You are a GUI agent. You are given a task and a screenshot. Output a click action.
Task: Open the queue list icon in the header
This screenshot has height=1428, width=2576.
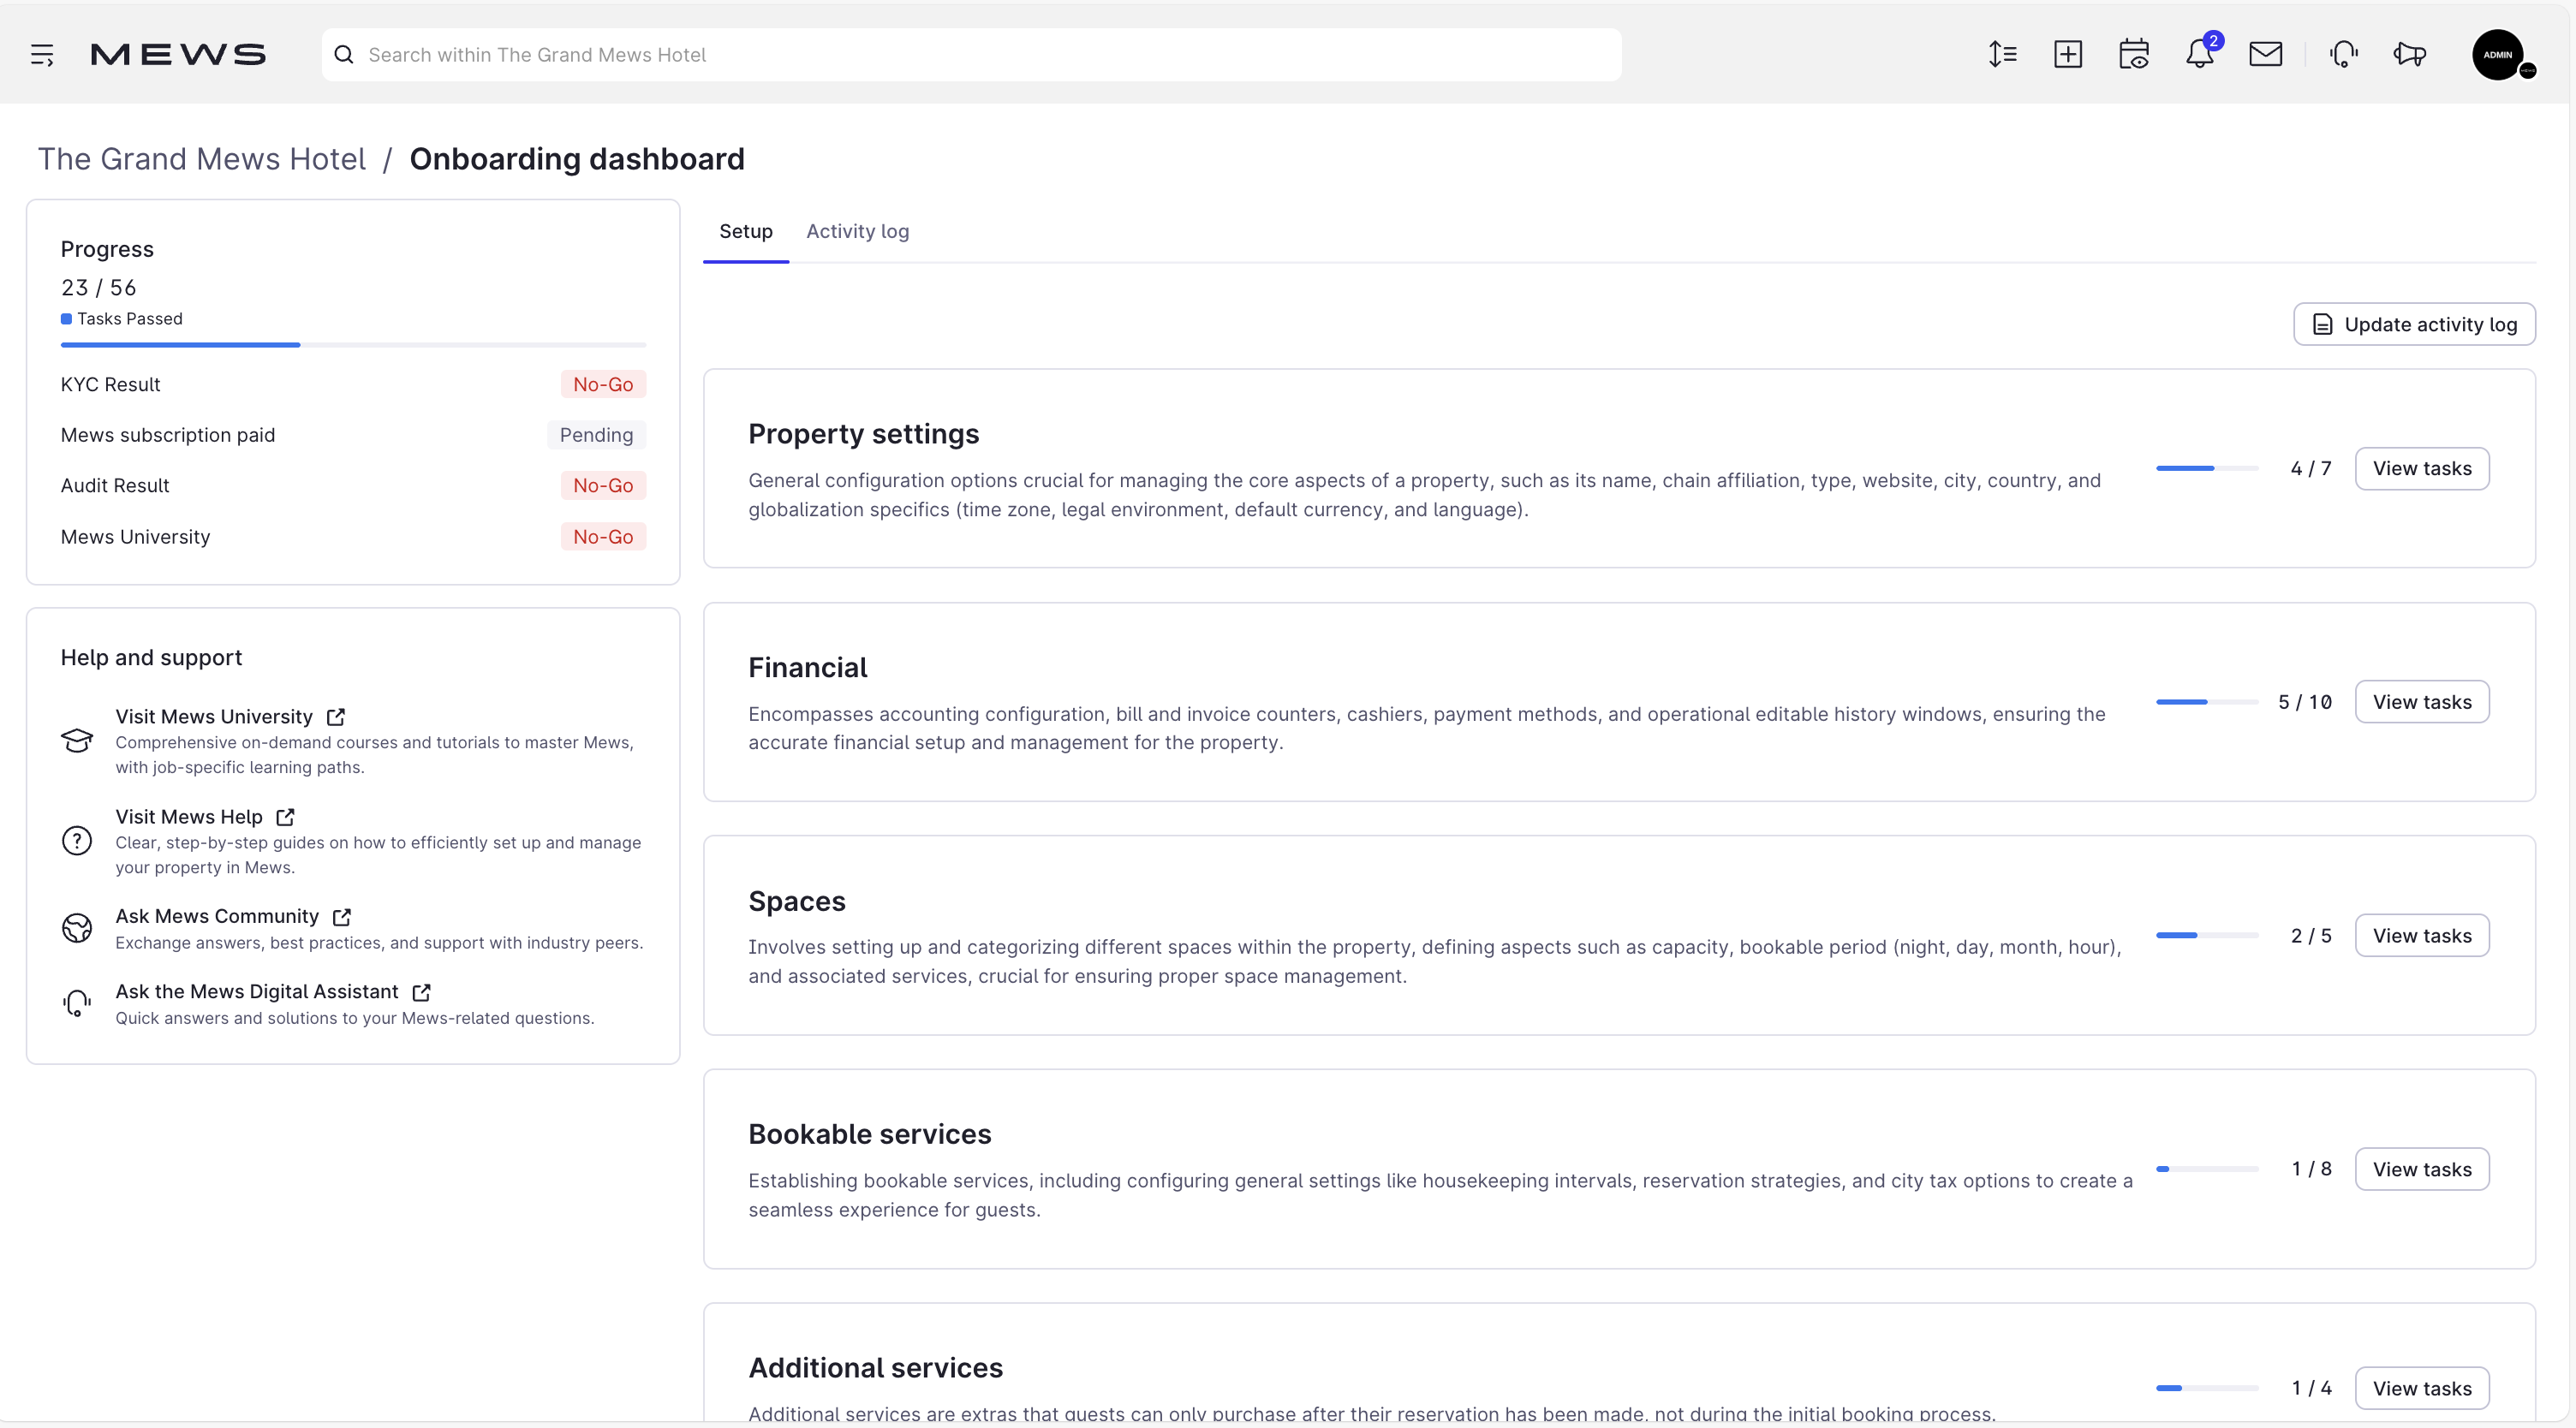point(2003,54)
